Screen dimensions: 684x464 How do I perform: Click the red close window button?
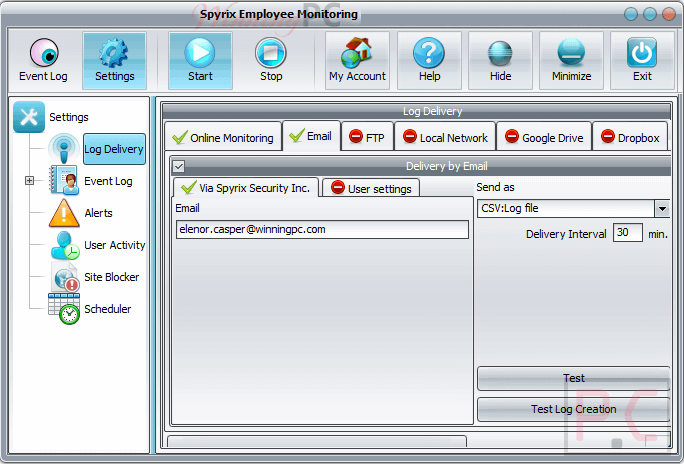pos(669,14)
